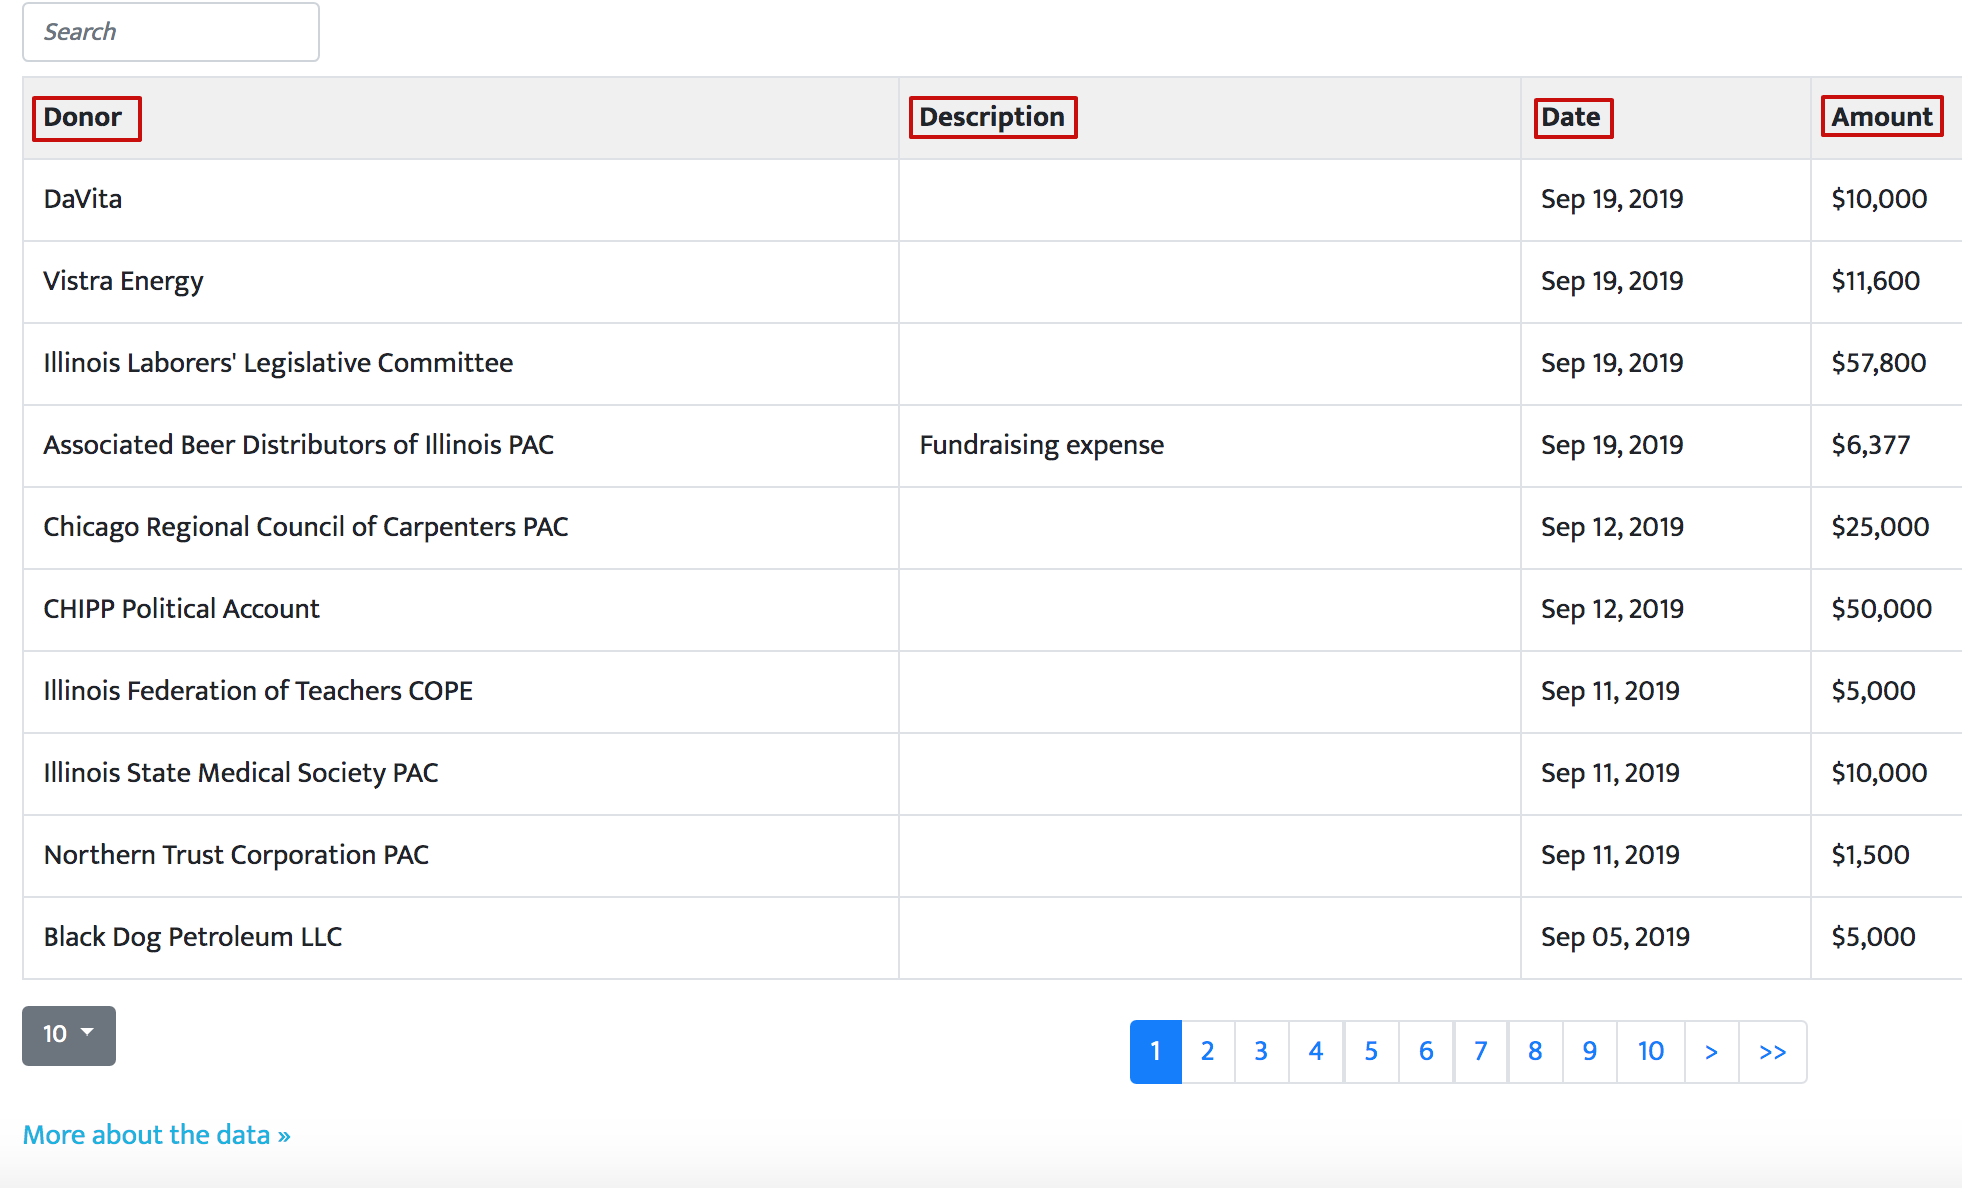
Task: Click the Sep 05, 2019 date cell
Action: pos(1666,938)
